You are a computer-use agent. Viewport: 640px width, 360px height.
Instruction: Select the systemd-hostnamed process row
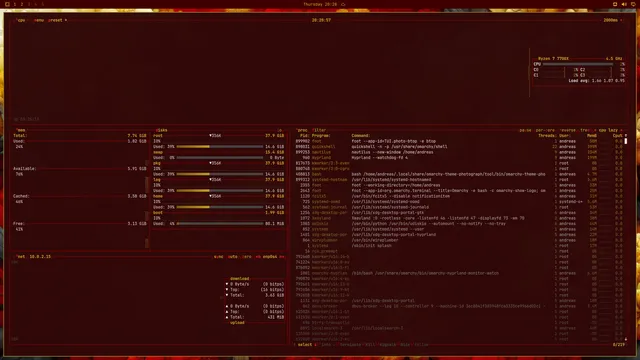pyautogui.click(x=459, y=180)
